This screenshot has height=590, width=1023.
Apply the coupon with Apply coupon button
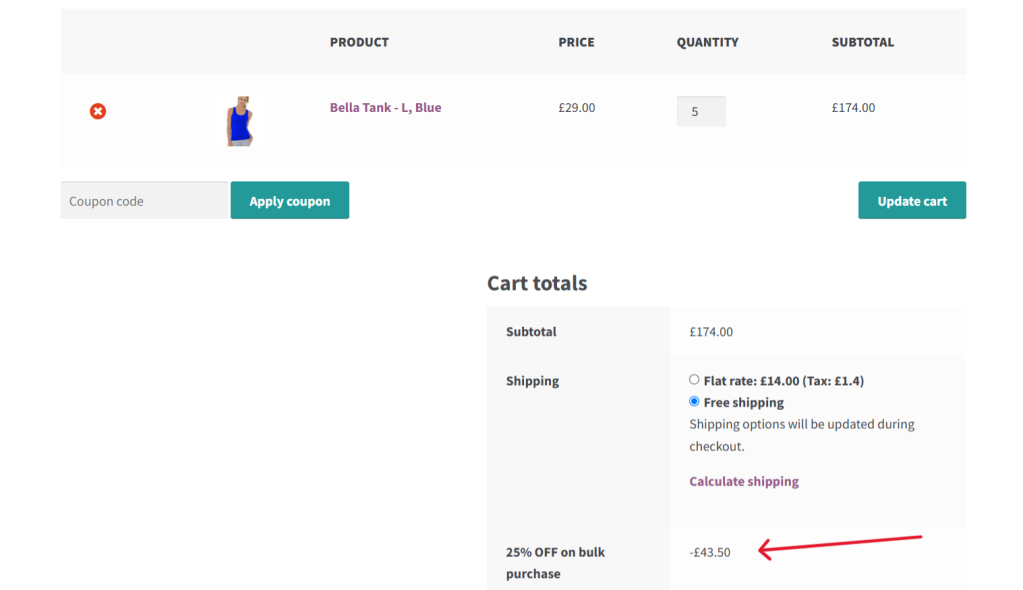tap(290, 200)
